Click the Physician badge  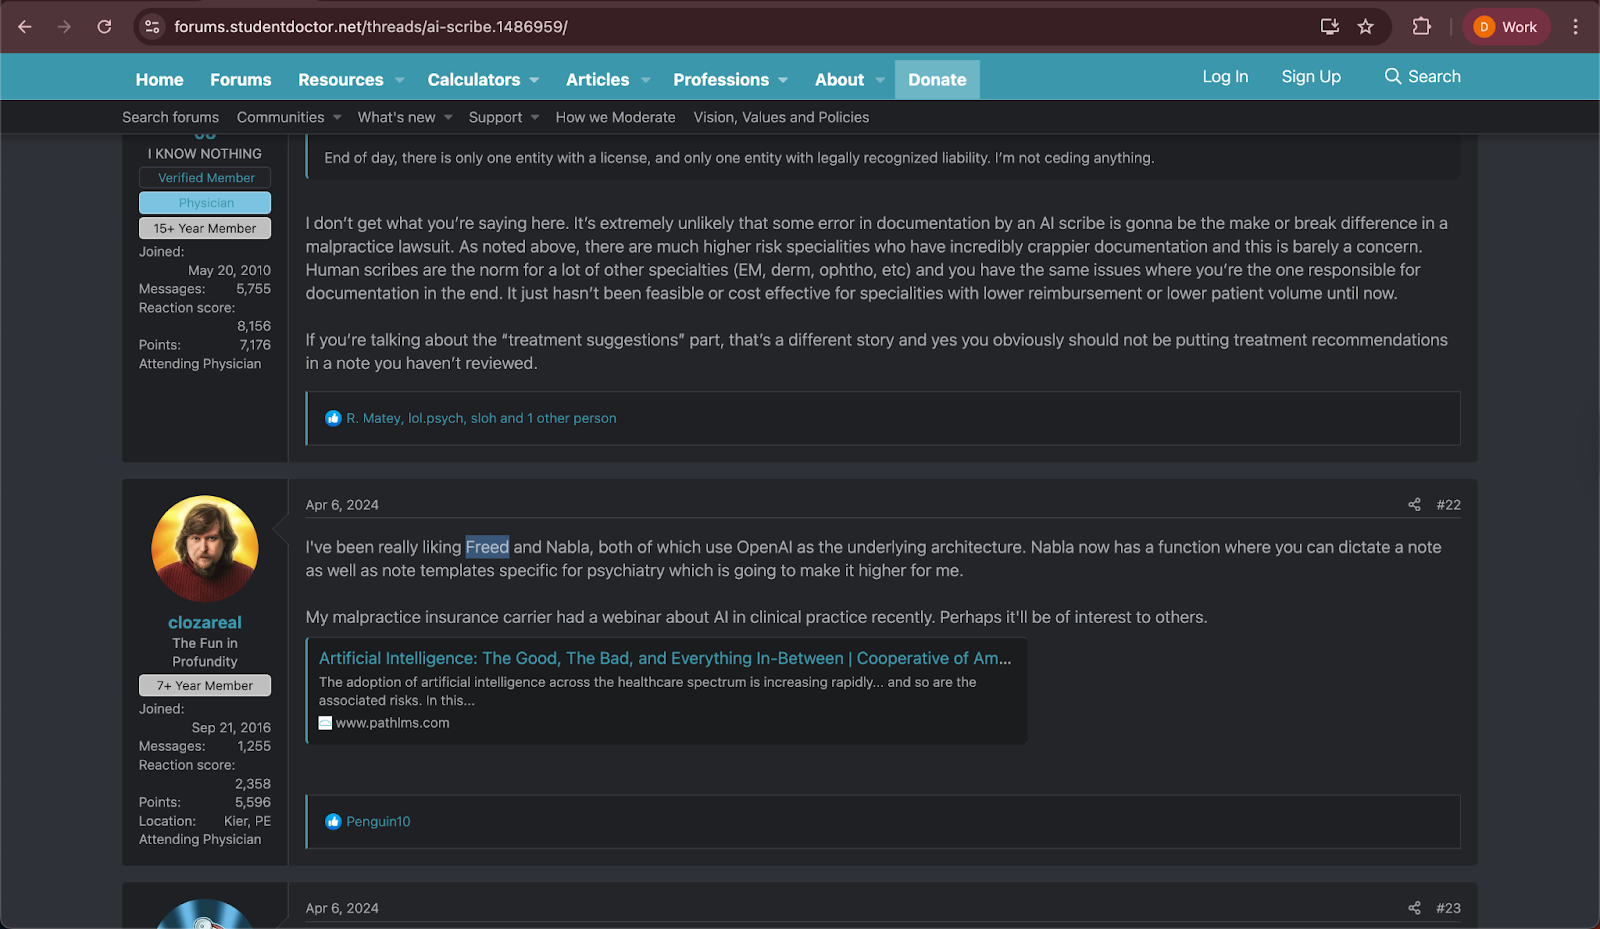coord(205,203)
